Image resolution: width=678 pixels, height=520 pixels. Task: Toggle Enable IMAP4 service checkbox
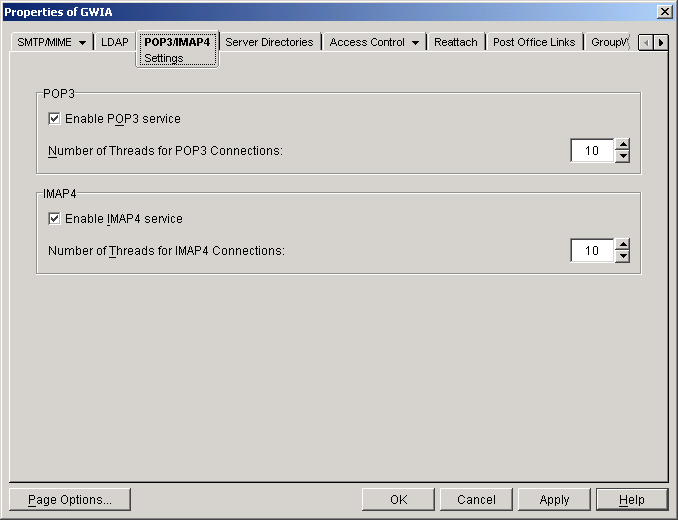tap(54, 219)
